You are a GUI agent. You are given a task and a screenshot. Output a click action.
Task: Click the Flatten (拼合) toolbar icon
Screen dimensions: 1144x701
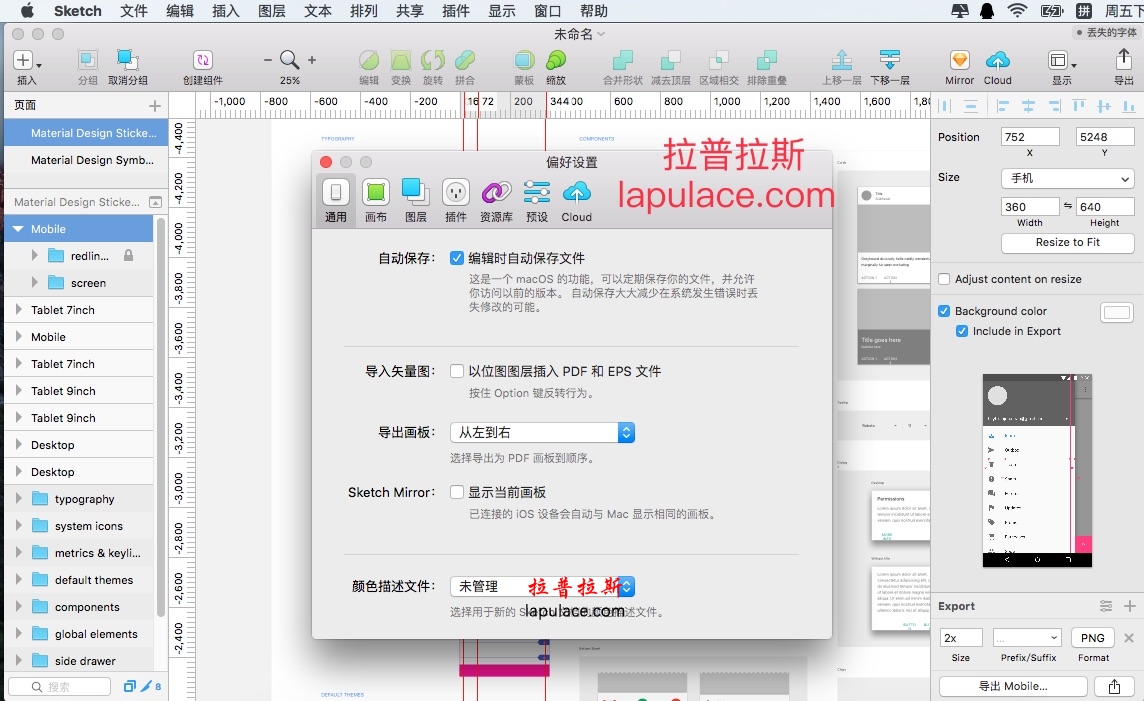point(465,60)
